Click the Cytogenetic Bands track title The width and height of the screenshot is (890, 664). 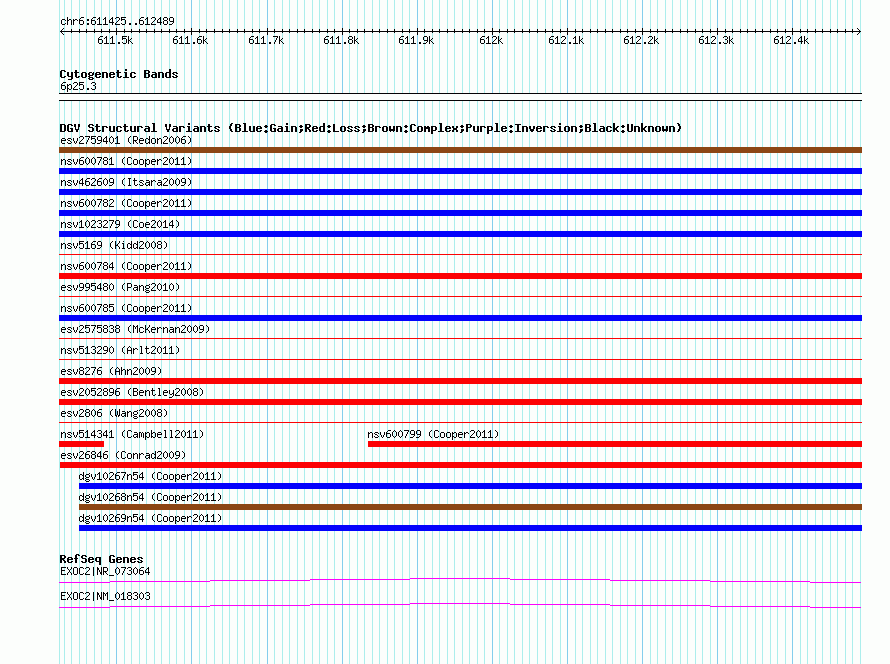tap(119, 74)
